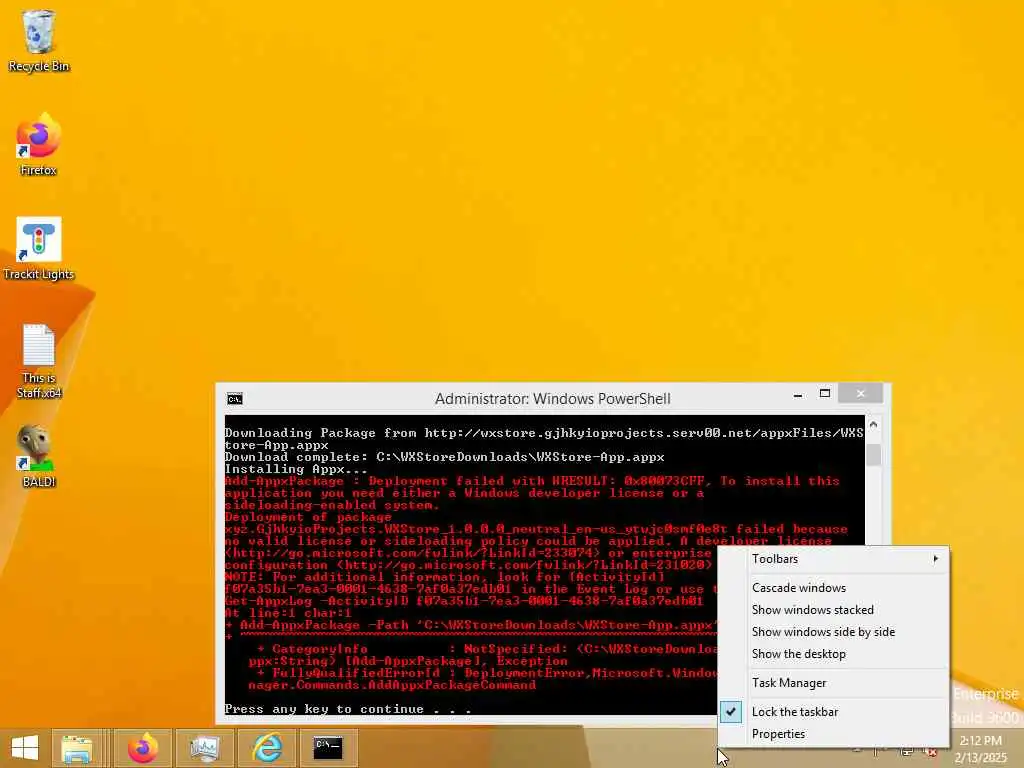
Task: Open File Explorer from the taskbar
Action: [76, 748]
